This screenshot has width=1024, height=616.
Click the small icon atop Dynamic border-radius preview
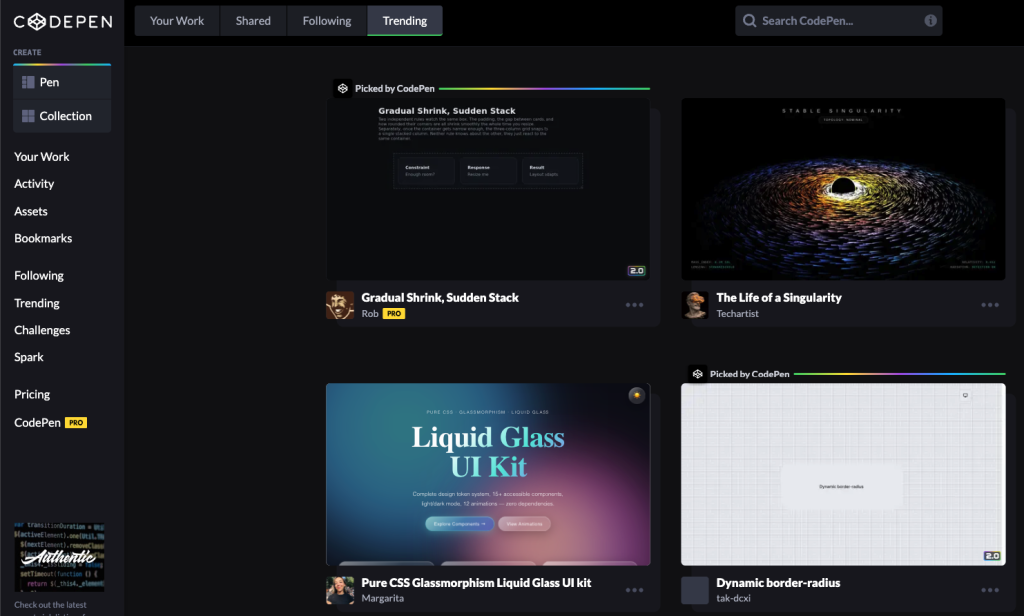point(965,395)
